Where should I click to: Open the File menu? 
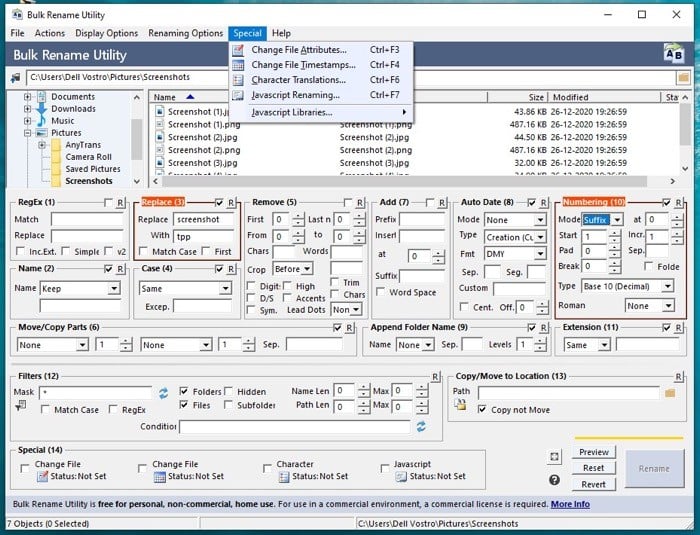tap(17, 33)
